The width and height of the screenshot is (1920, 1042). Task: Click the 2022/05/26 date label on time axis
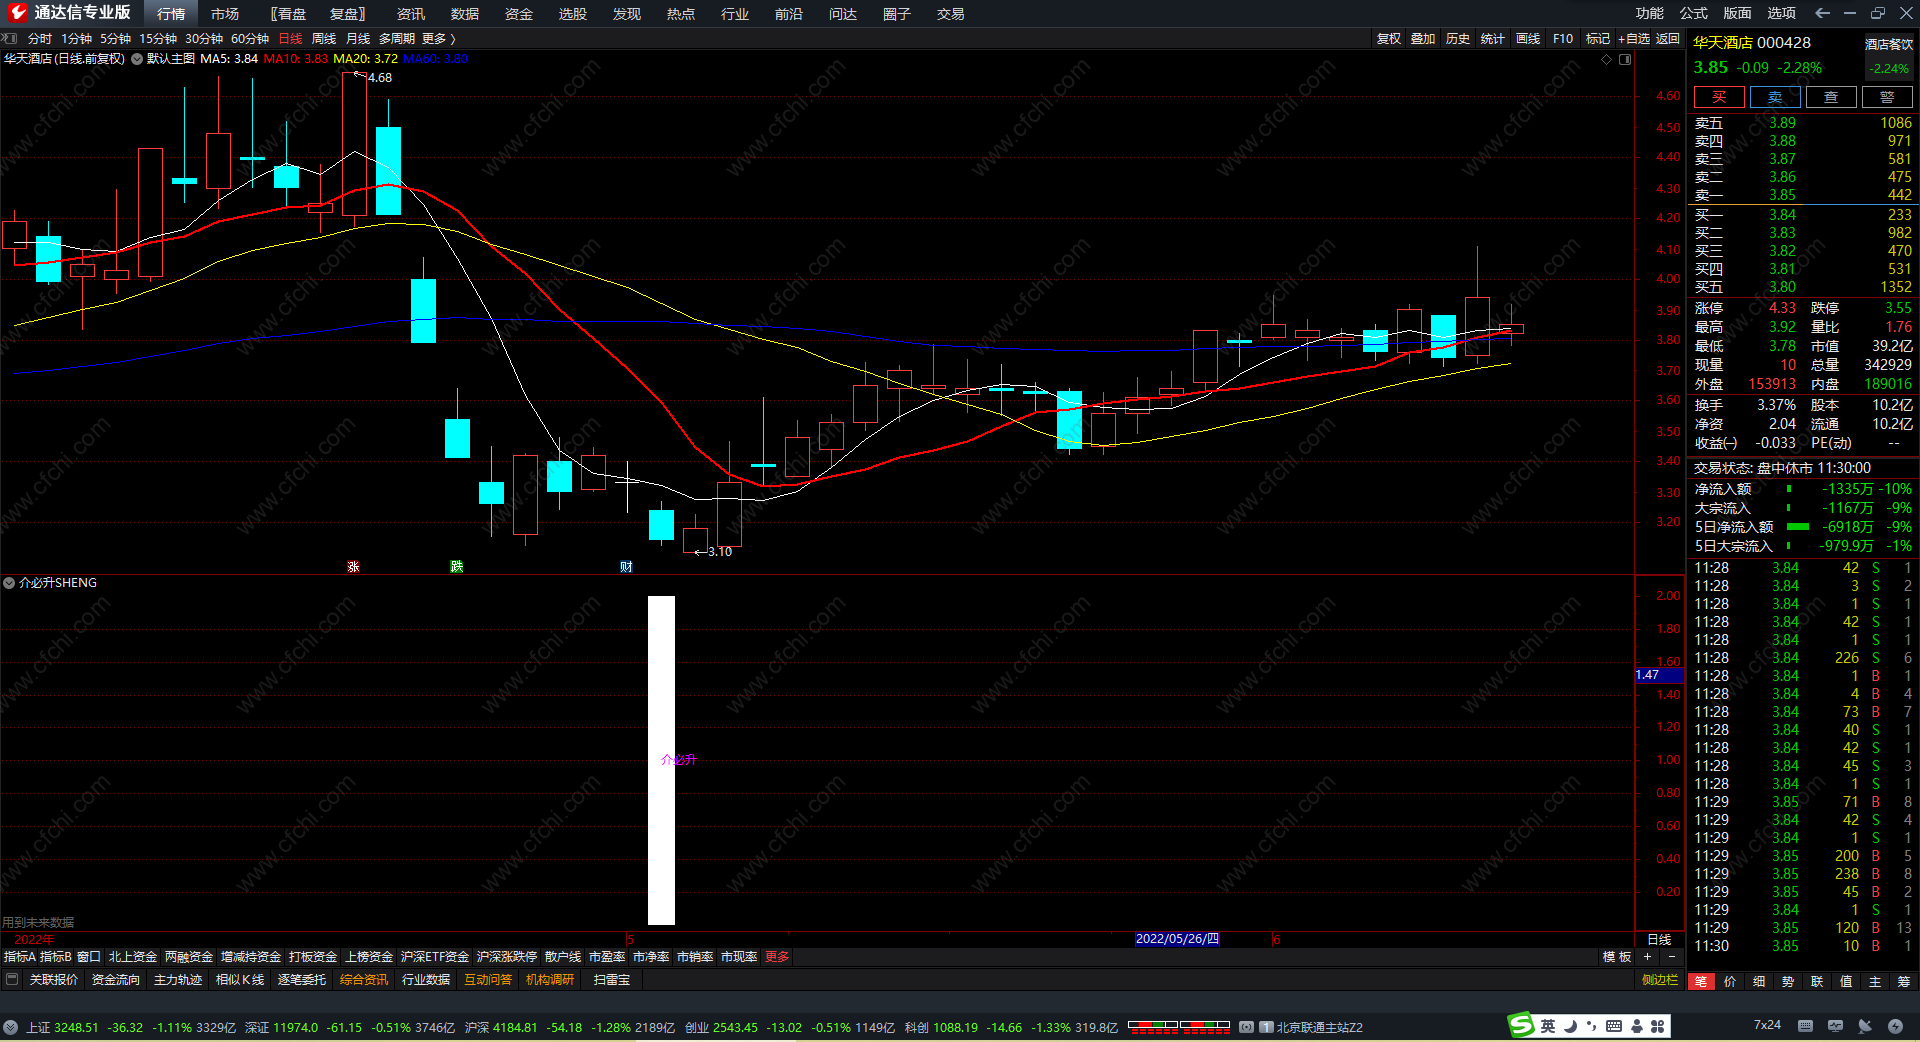1177,939
